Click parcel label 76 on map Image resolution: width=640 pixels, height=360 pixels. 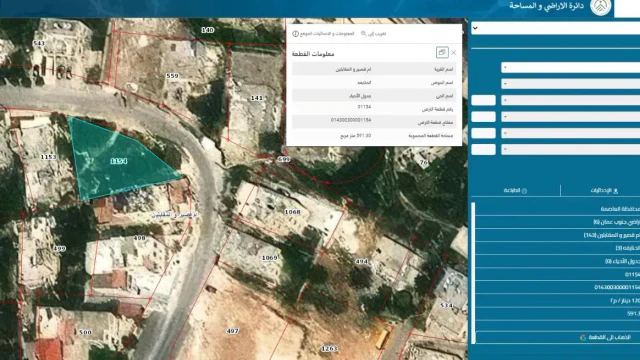point(424,162)
